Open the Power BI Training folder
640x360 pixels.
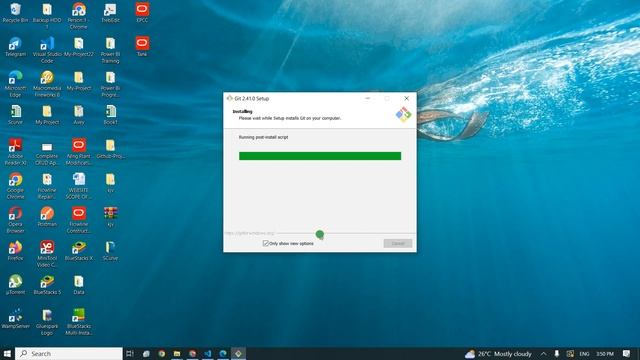point(110,50)
